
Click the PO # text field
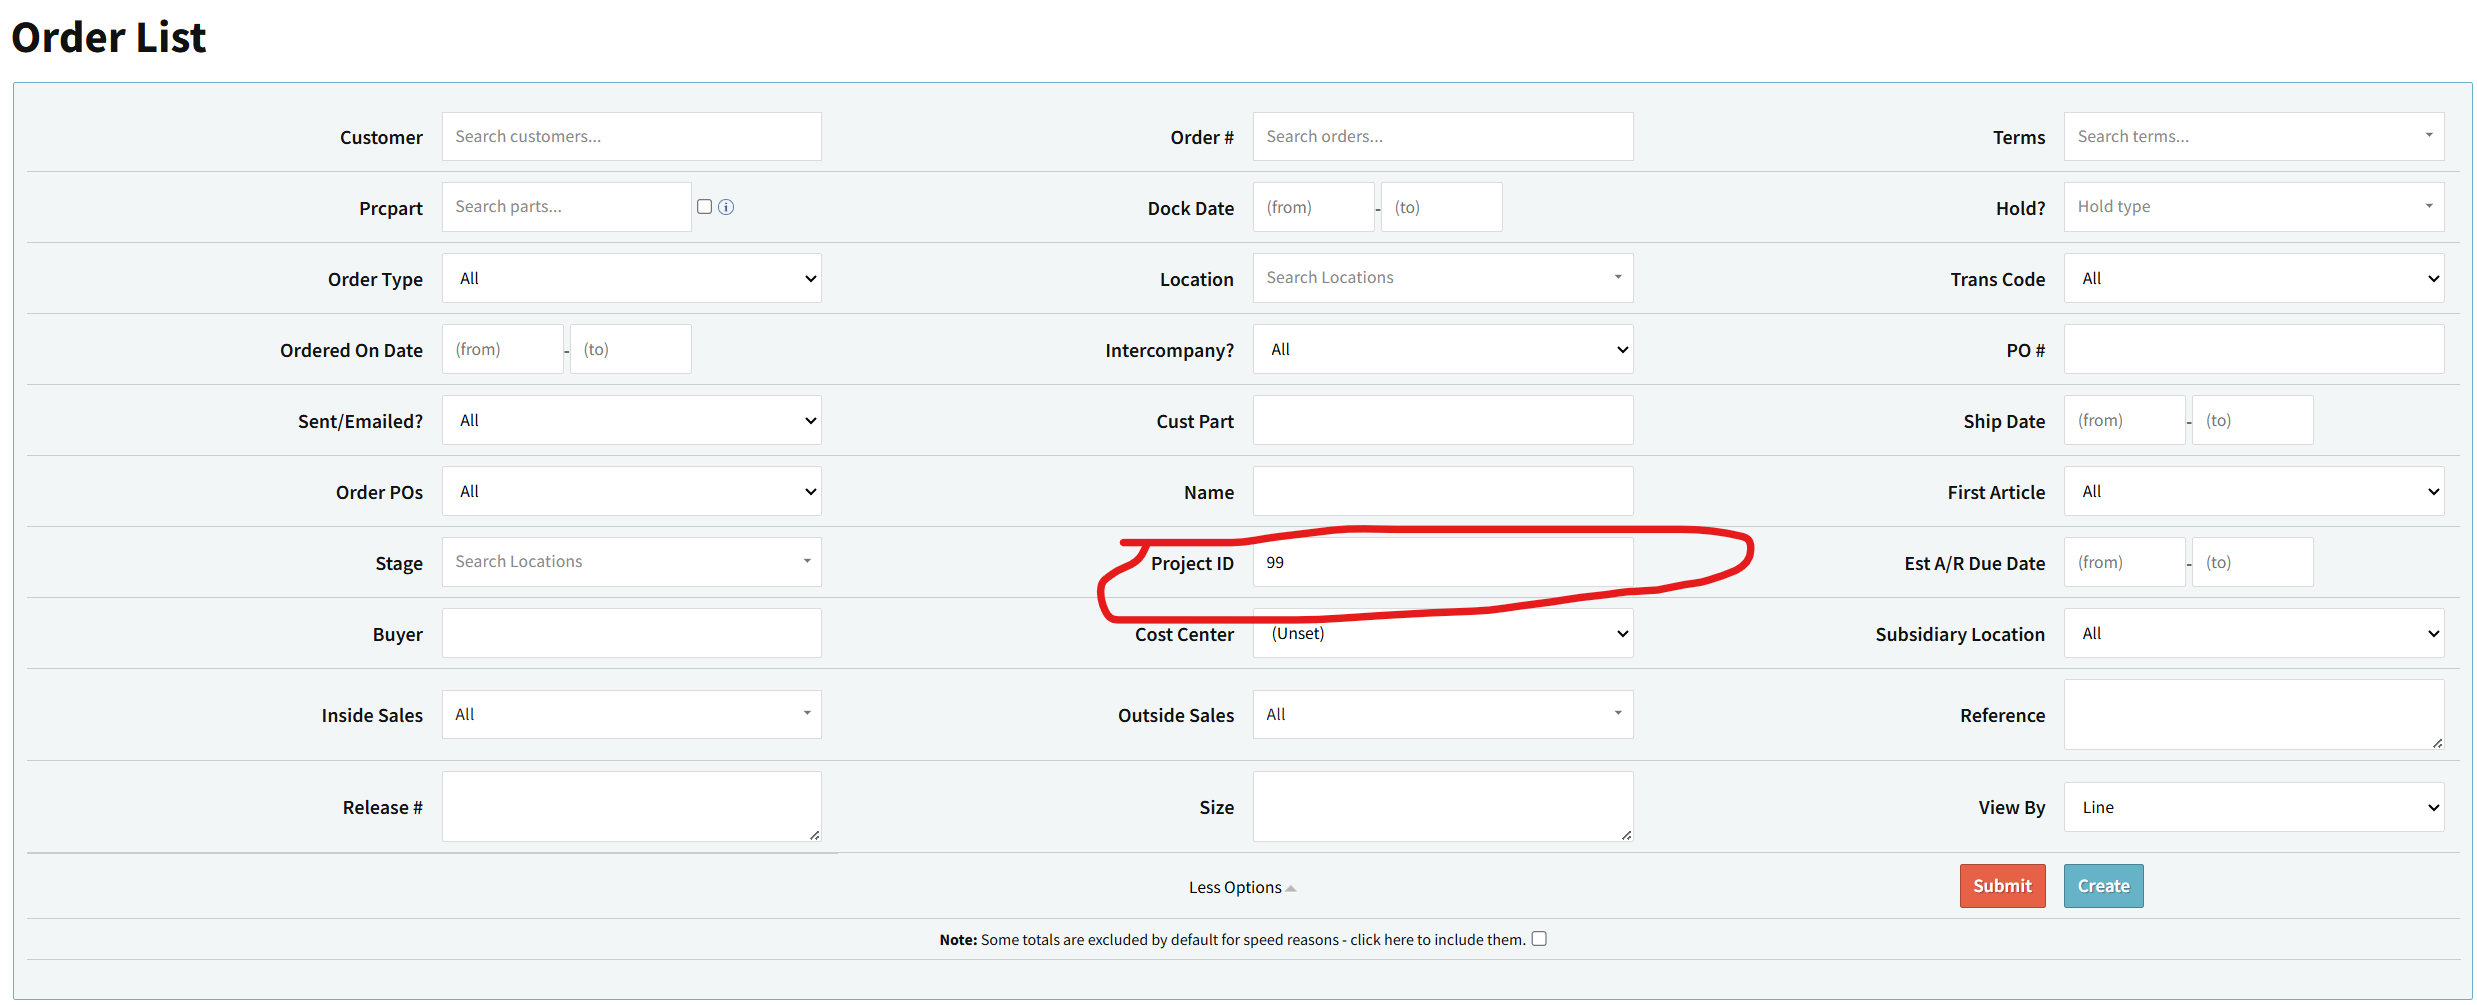point(2253,350)
